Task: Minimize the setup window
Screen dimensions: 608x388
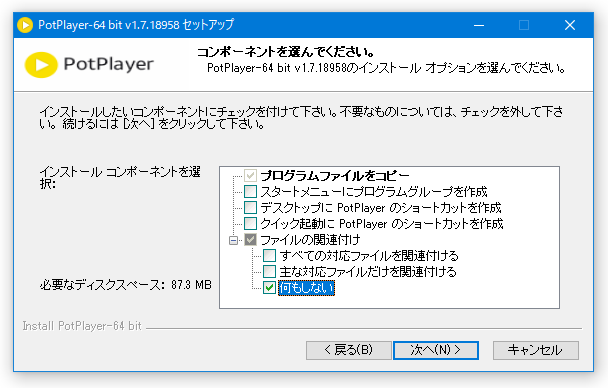Action: tap(479, 25)
